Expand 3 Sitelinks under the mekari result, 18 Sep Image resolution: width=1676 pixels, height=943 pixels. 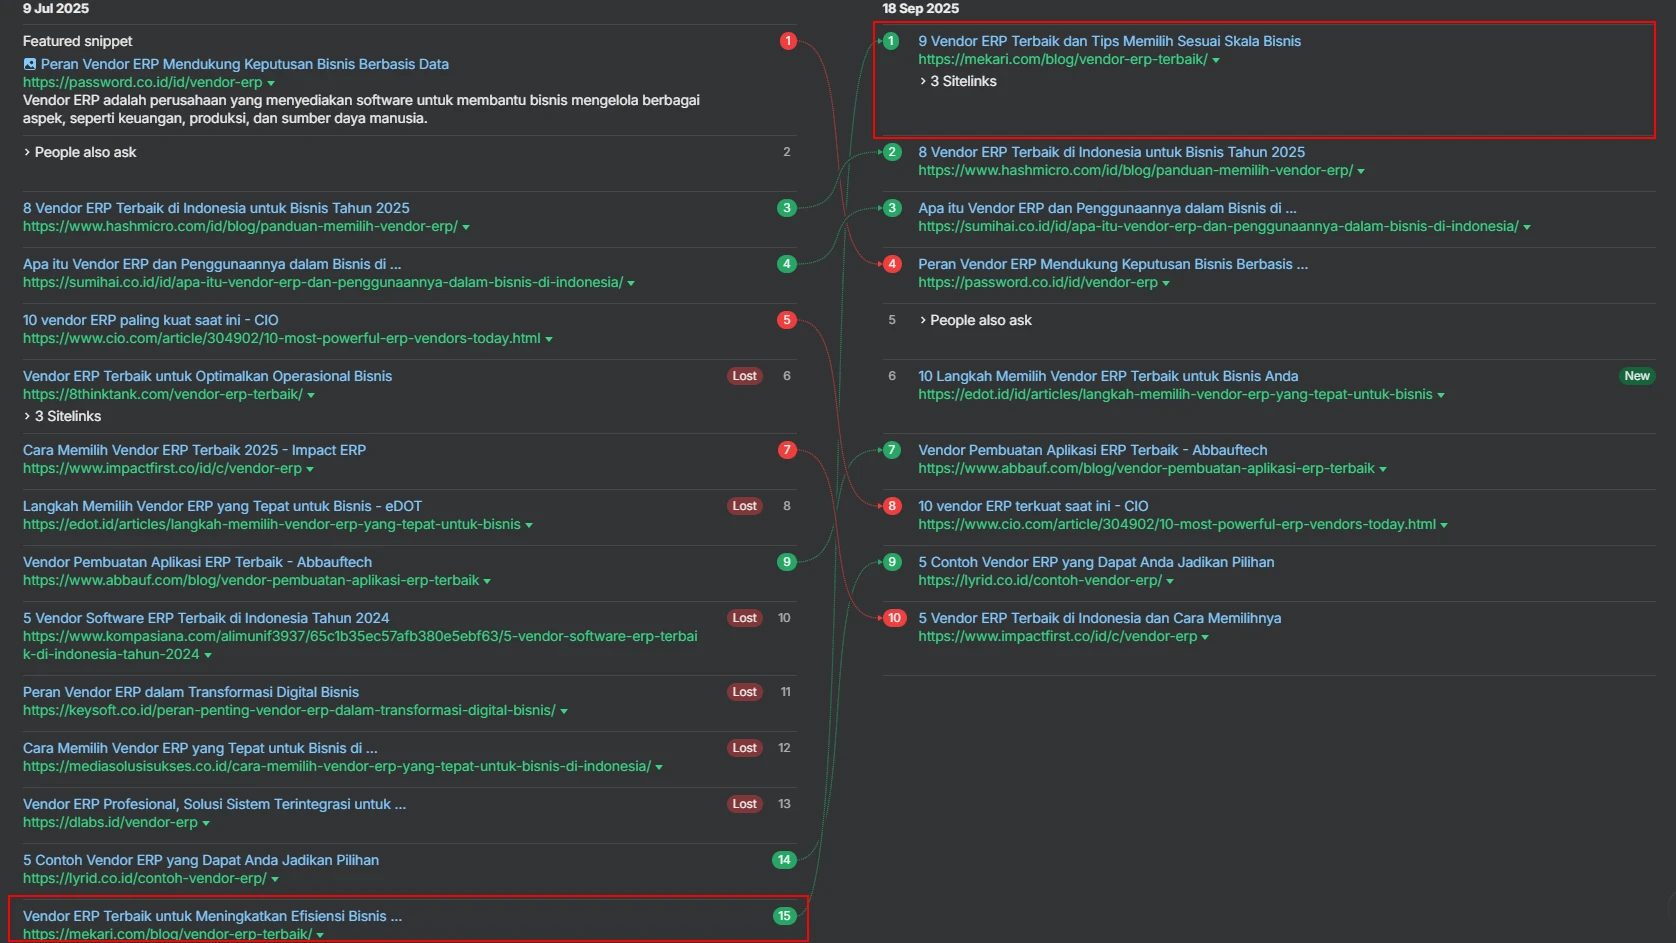coord(958,81)
